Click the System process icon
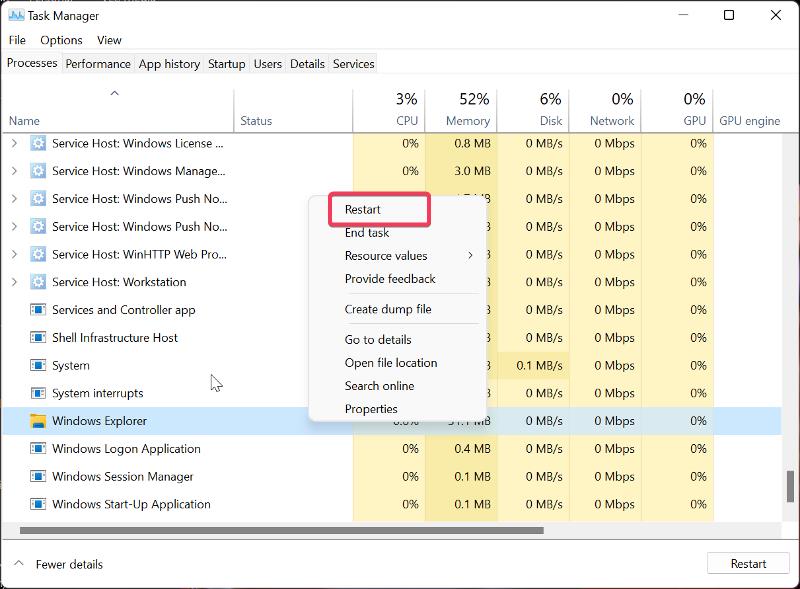800x589 pixels. pyautogui.click(x=38, y=365)
